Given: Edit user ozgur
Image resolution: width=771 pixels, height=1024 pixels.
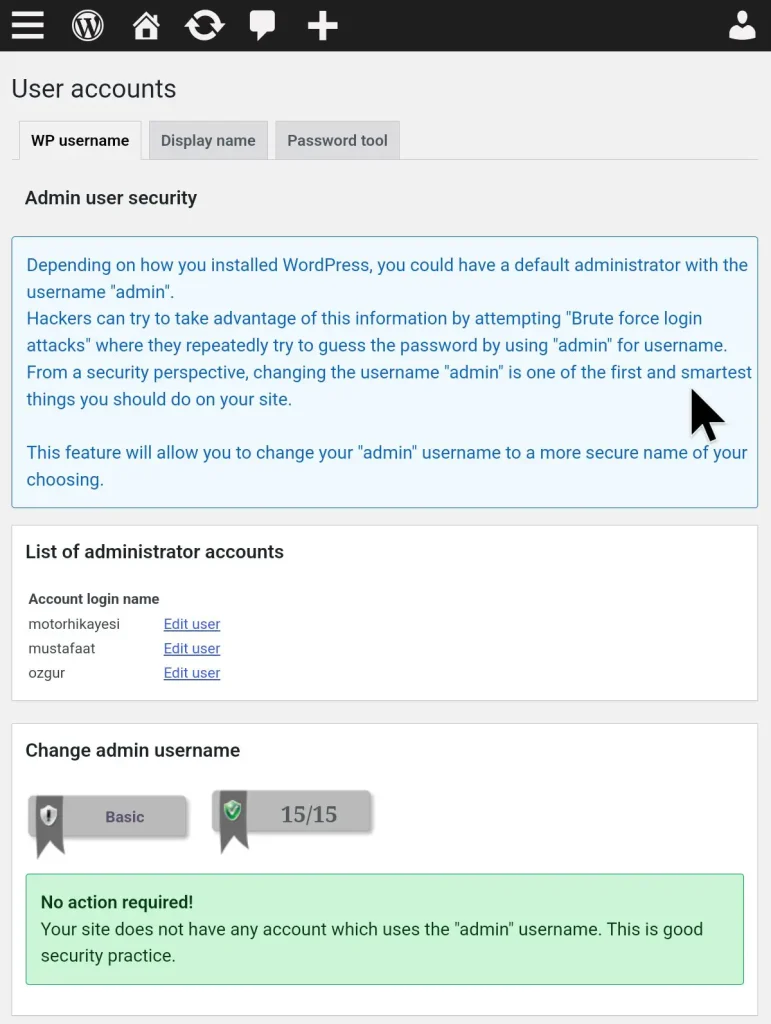Looking at the screenshot, I should click(x=192, y=673).
